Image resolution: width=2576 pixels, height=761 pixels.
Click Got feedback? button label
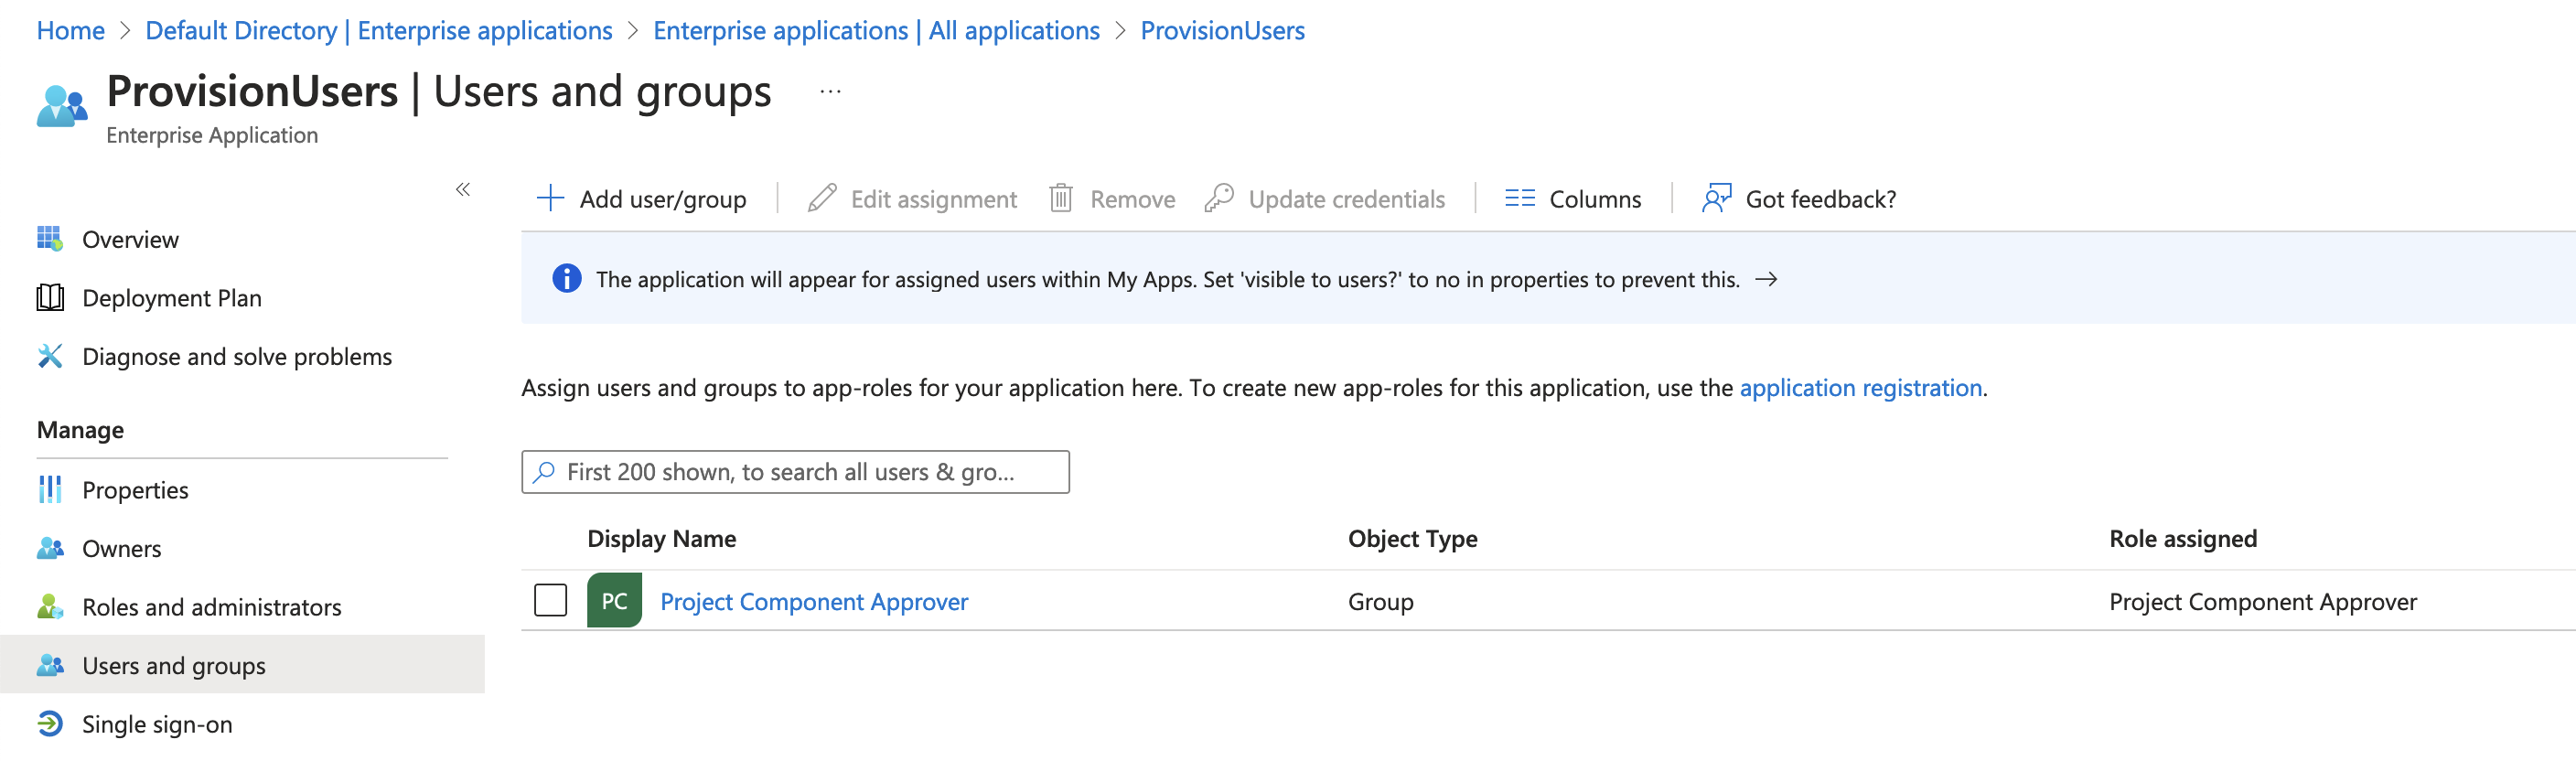tap(1820, 199)
